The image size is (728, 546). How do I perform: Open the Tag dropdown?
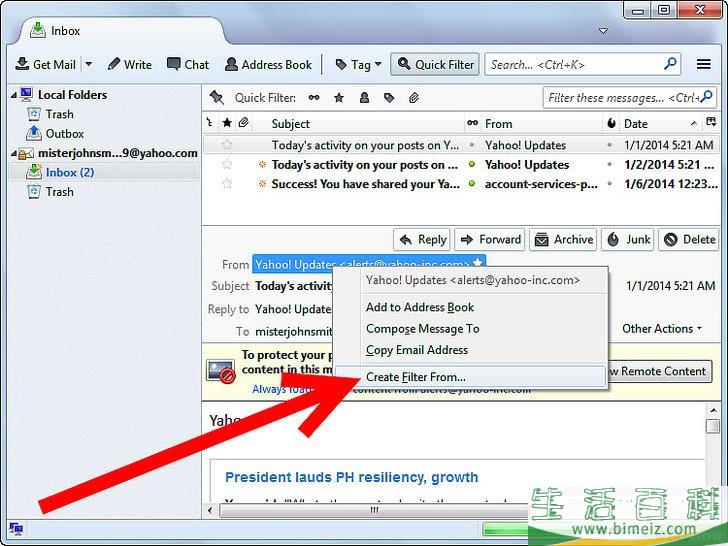point(358,65)
